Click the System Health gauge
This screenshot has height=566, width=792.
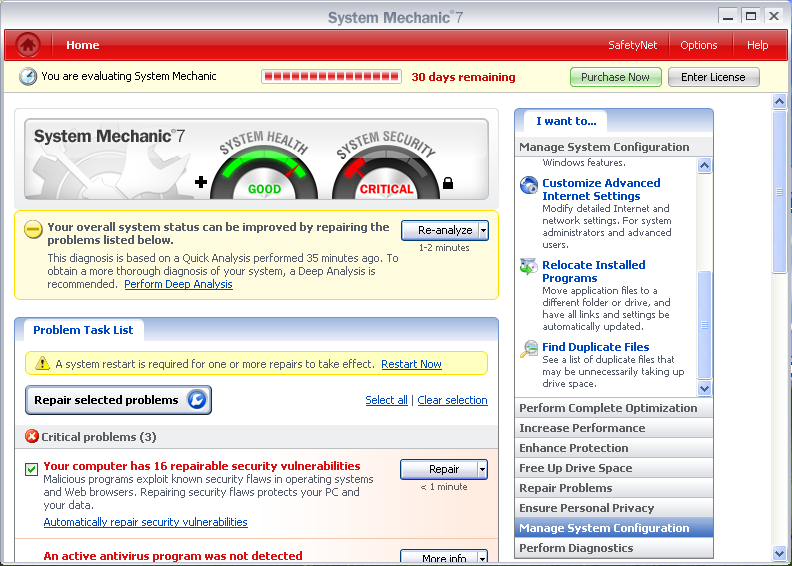coord(264,168)
